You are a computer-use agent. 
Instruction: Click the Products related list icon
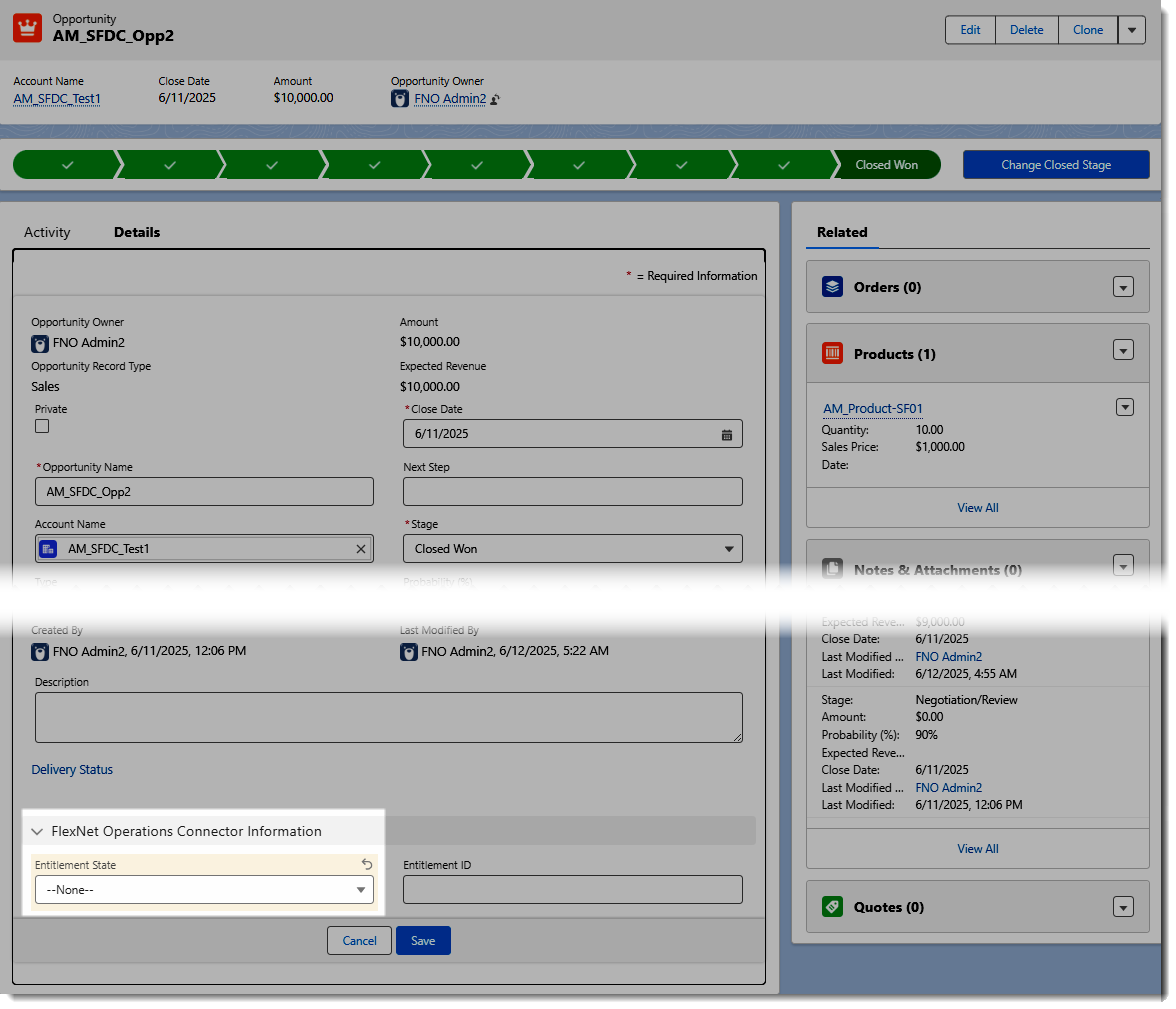coord(832,353)
